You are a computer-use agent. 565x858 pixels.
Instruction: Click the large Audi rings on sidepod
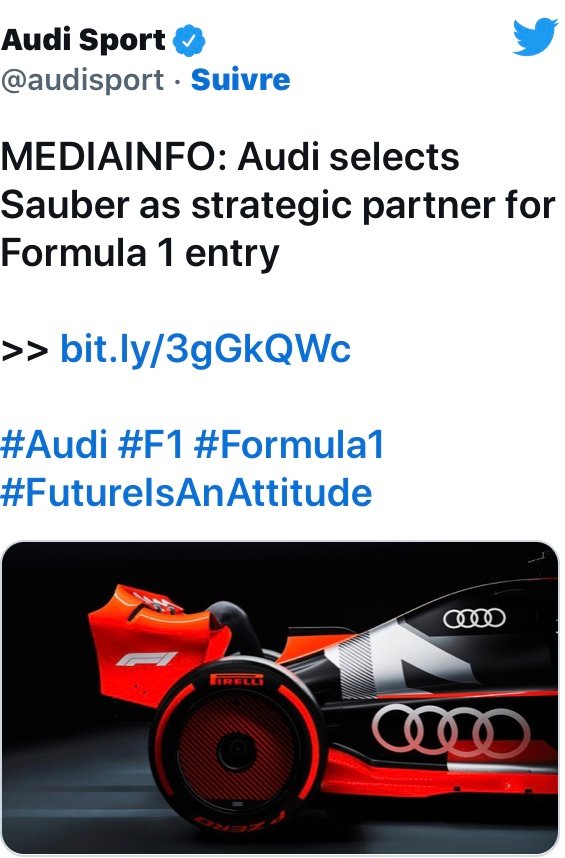[451, 732]
